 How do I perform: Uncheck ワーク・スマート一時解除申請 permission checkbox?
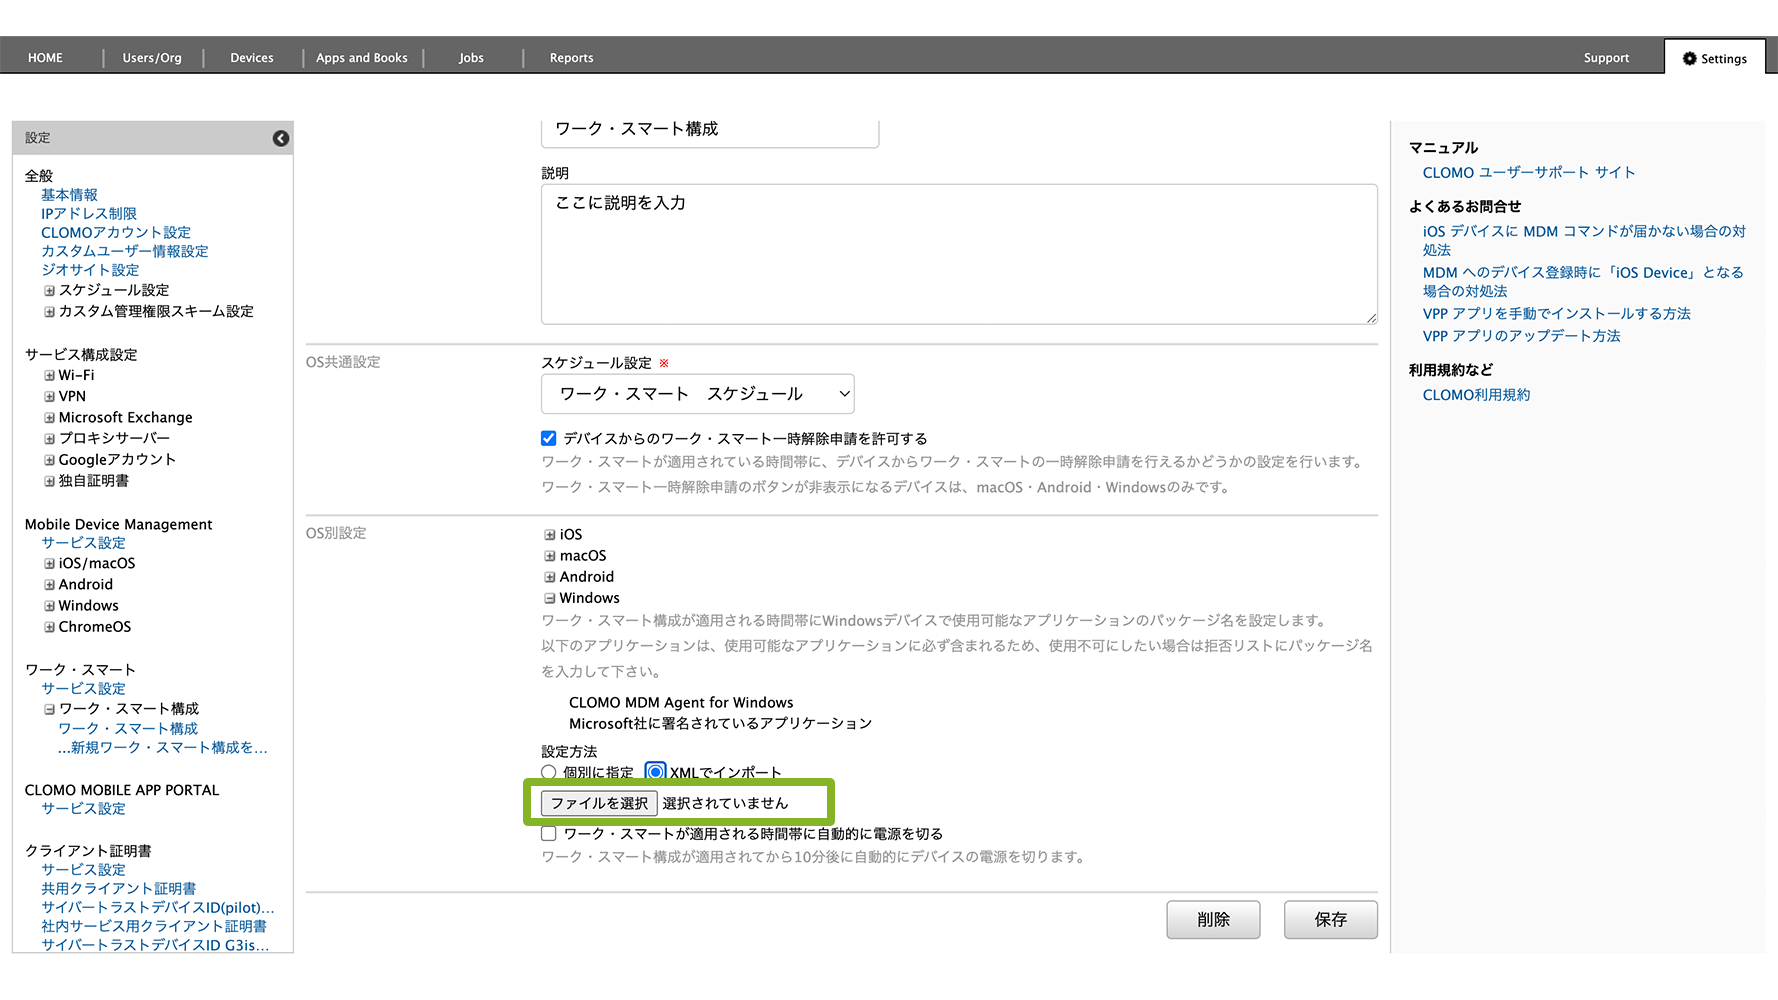[549, 438]
